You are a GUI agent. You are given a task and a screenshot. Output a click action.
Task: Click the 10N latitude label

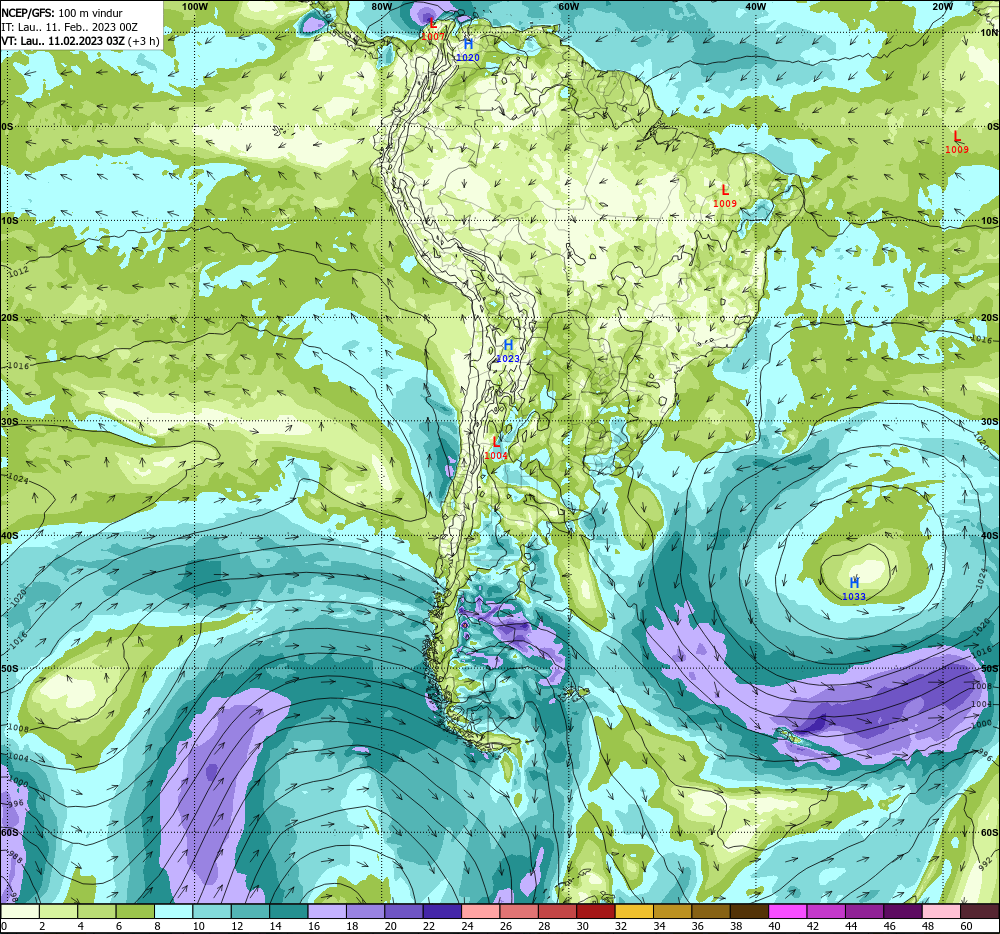coord(989,33)
